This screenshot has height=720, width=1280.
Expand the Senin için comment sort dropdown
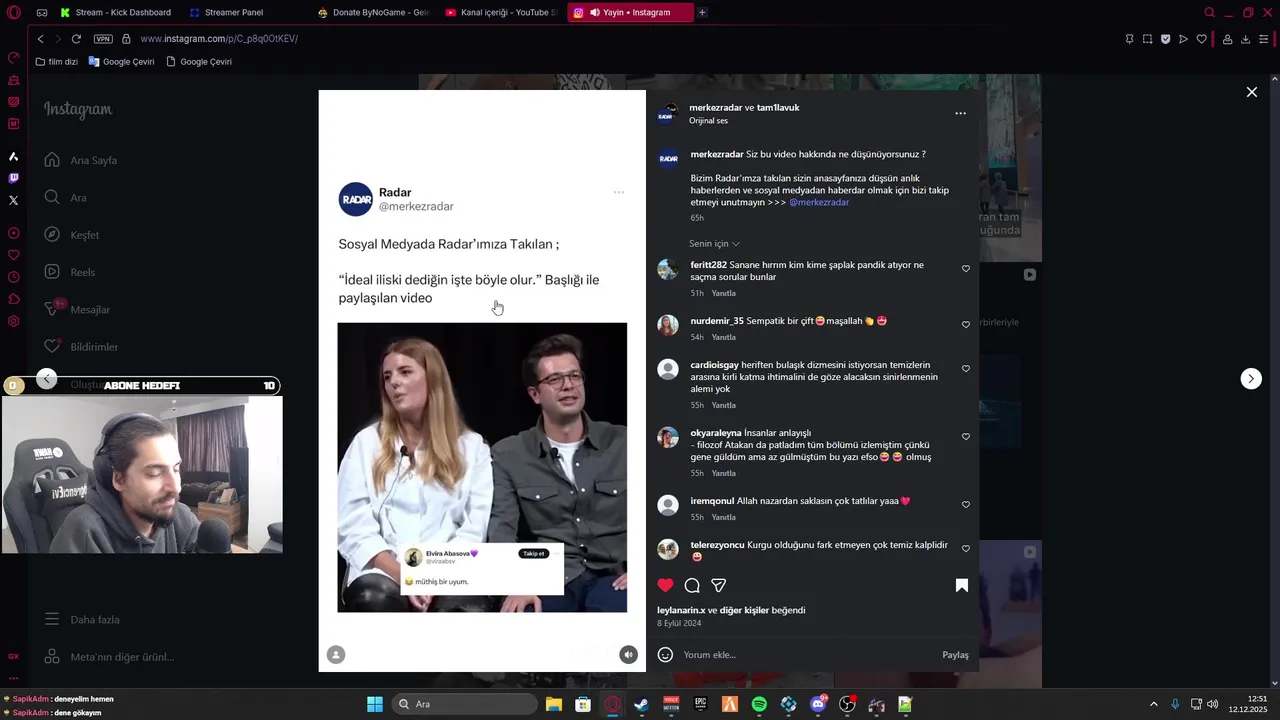pyautogui.click(x=714, y=244)
